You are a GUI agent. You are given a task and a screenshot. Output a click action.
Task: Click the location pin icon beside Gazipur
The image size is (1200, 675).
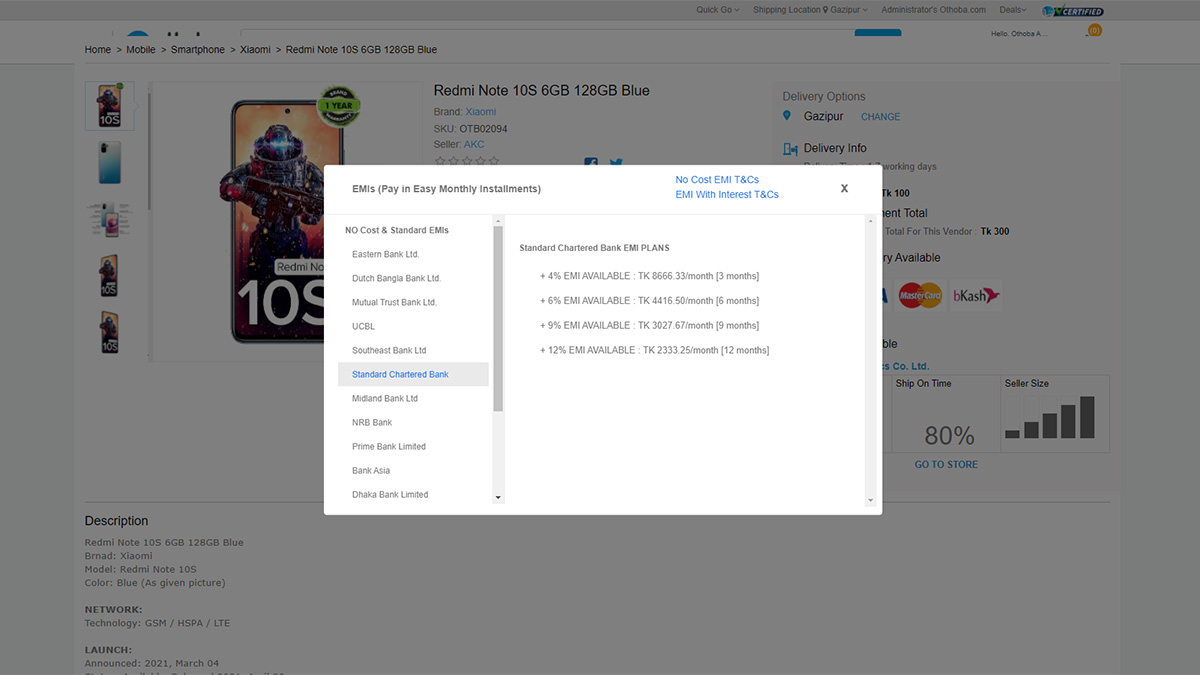(787, 116)
